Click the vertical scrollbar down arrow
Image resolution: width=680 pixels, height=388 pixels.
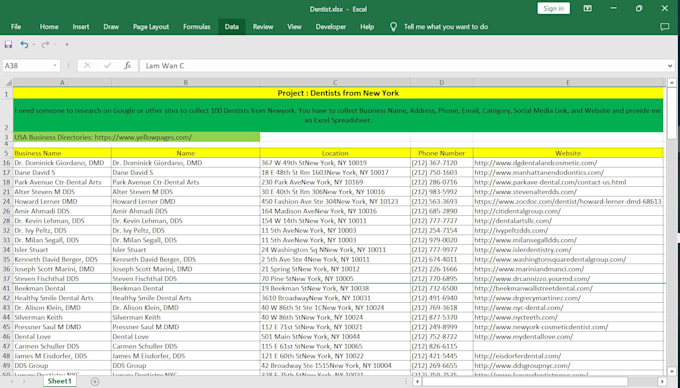(x=672, y=372)
